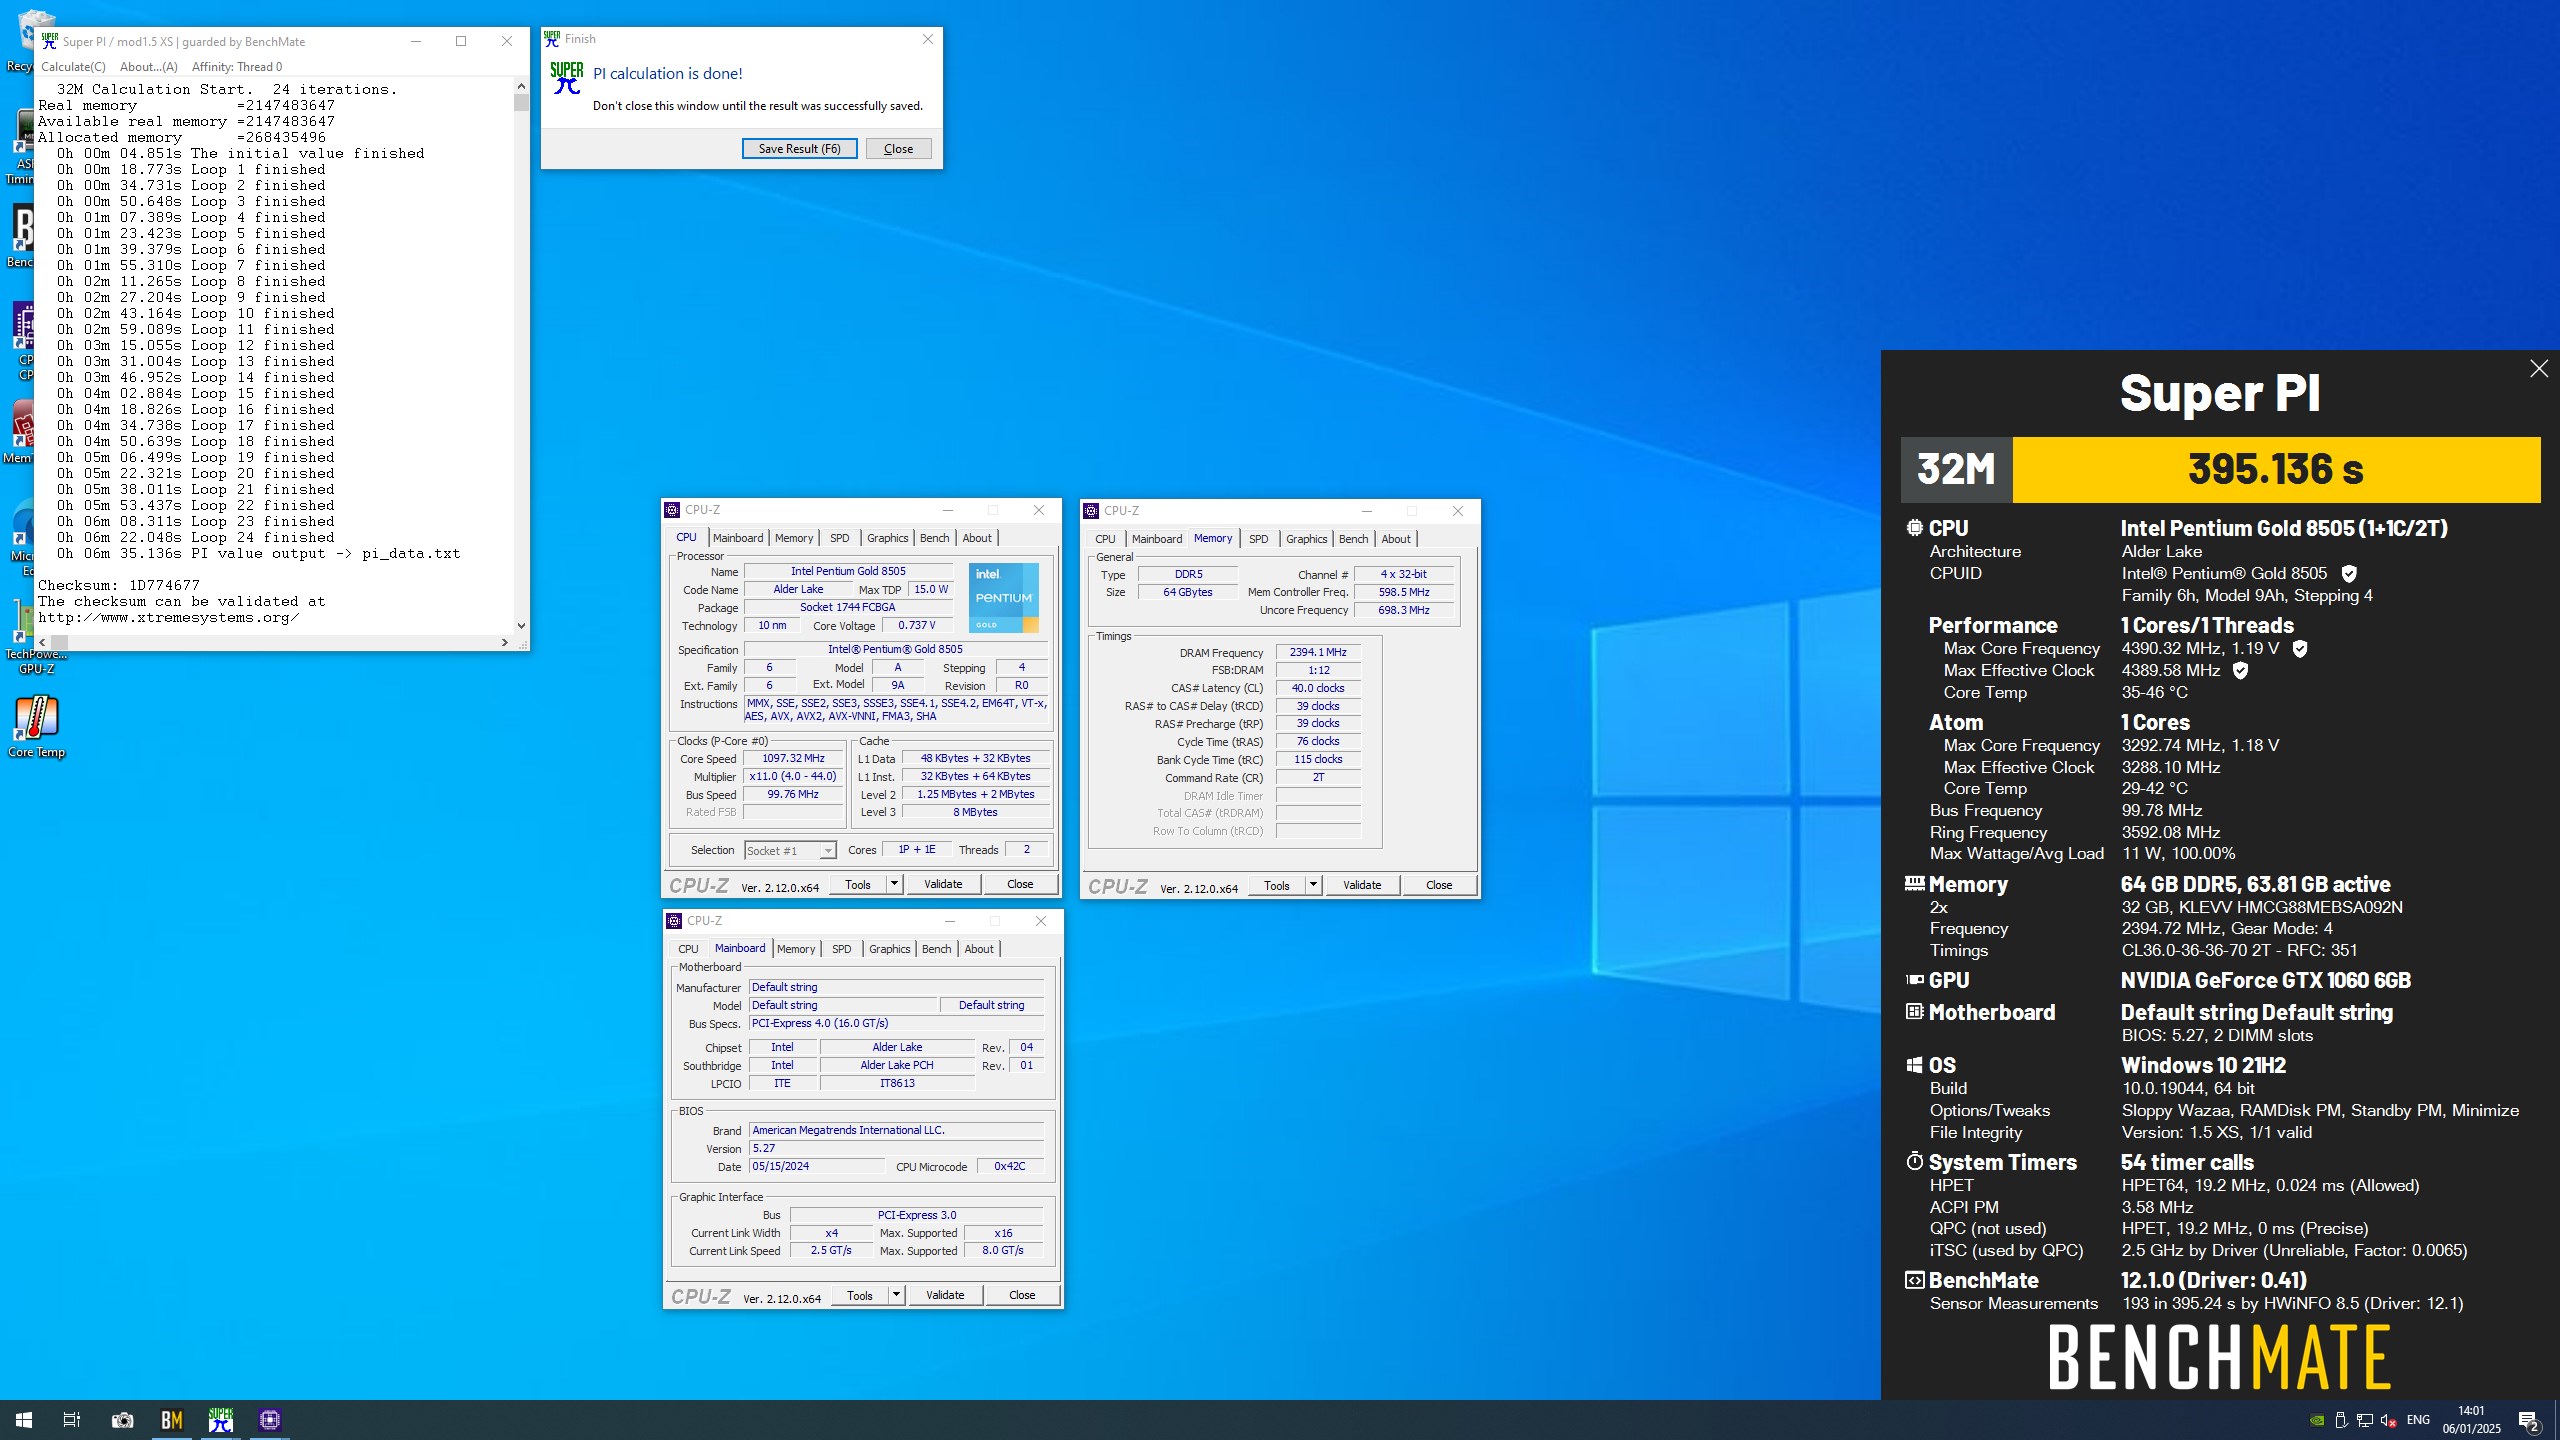Open the Core Temp desktop icon
The width and height of the screenshot is (2560, 1440).
pyautogui.click(x=37, y=727)
